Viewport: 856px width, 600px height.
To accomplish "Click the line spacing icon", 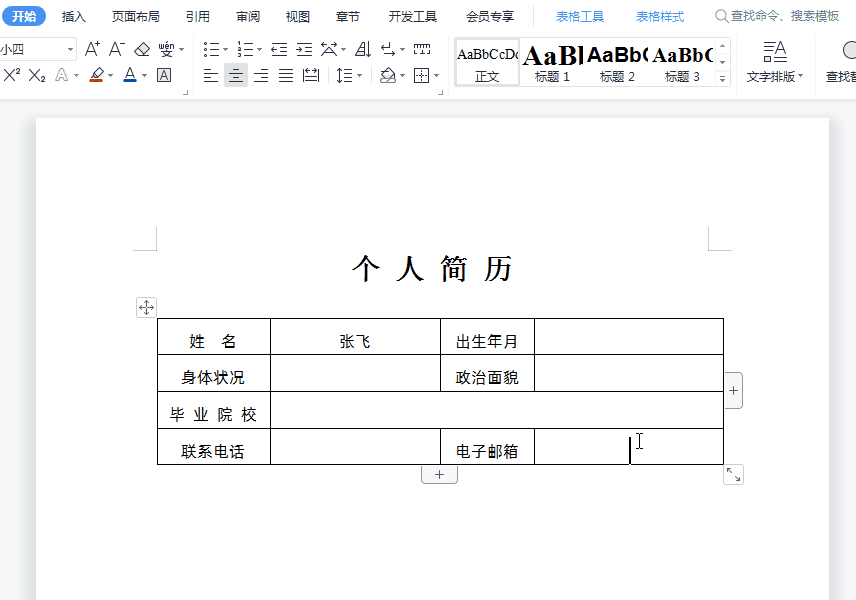I will (344, 75).
